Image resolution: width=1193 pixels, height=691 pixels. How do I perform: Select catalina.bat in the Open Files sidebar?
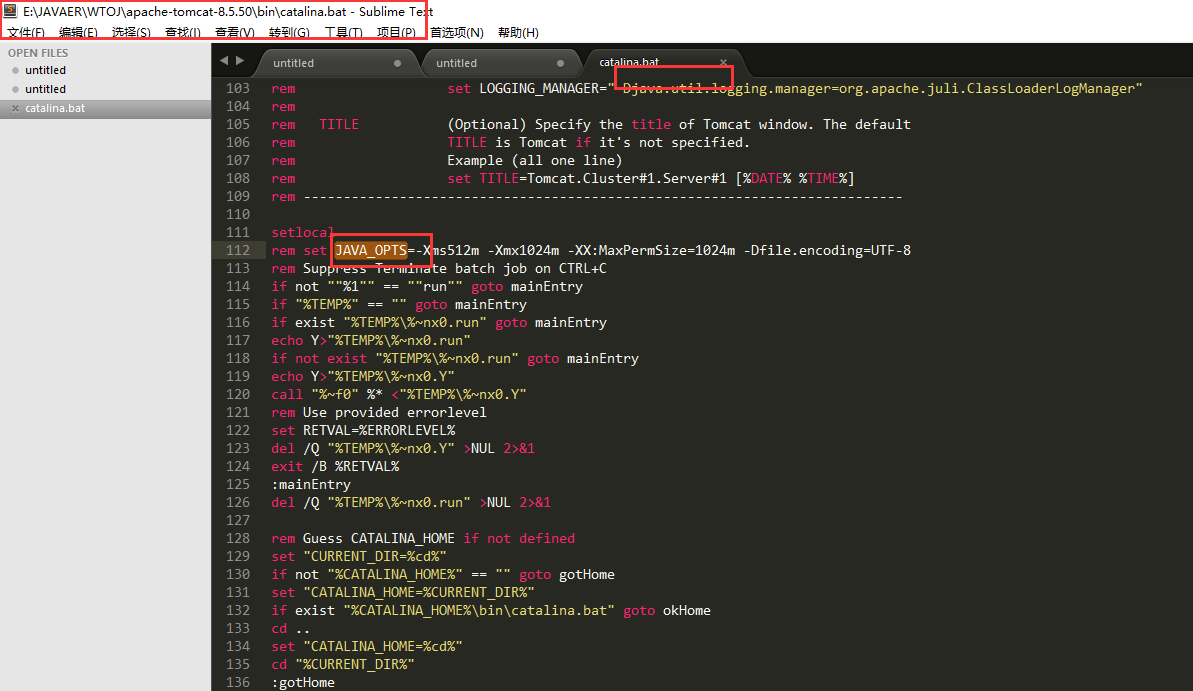point(105,108)
